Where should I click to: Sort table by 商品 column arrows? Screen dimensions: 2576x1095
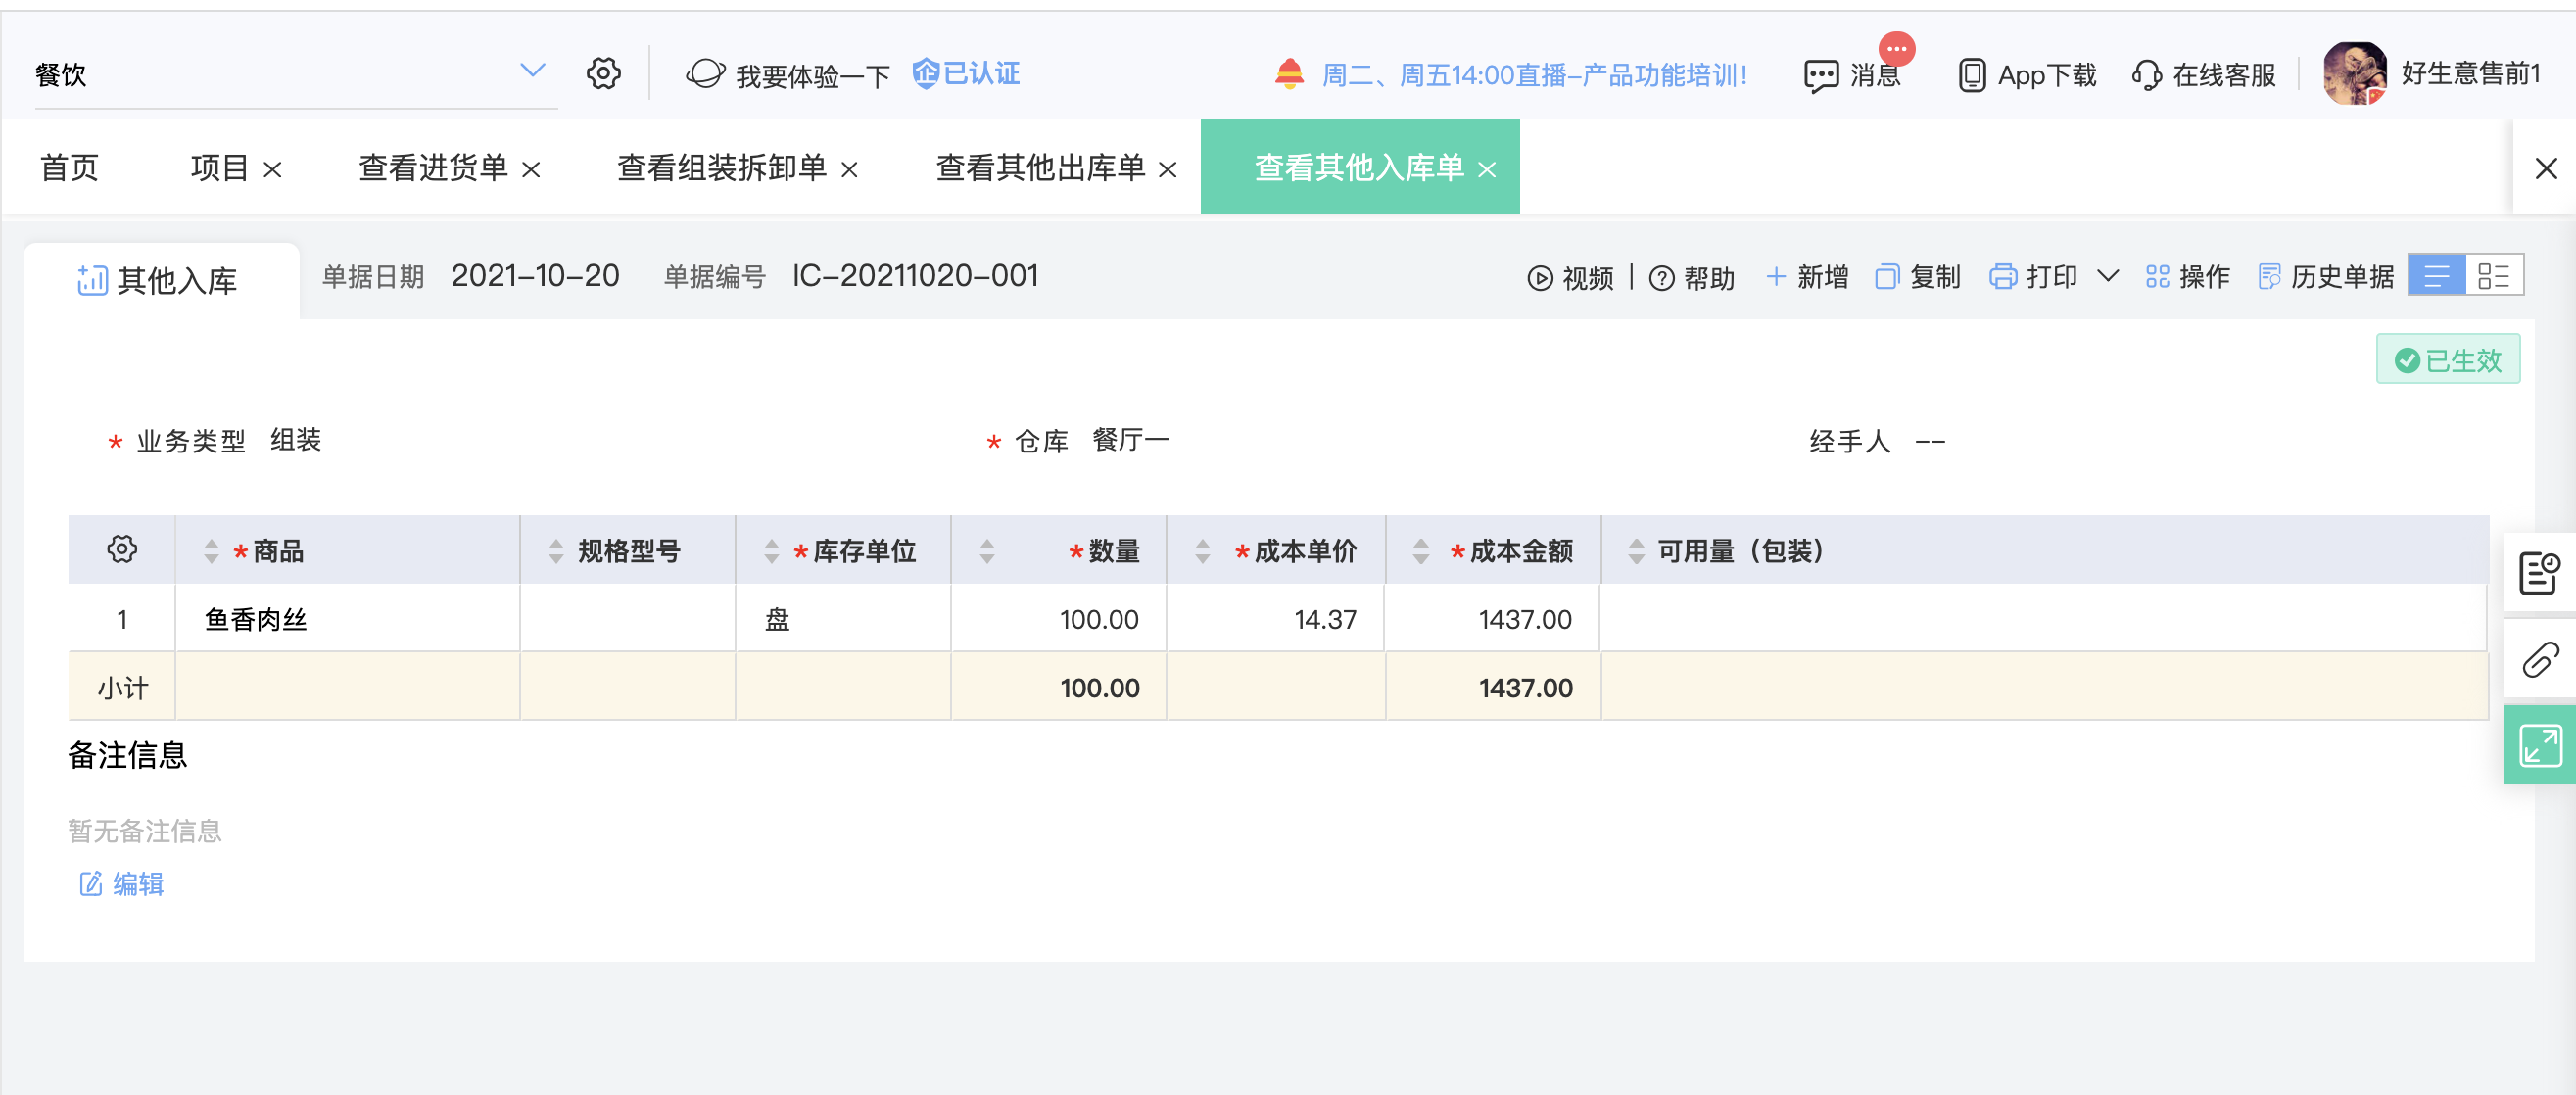point(210,551)
